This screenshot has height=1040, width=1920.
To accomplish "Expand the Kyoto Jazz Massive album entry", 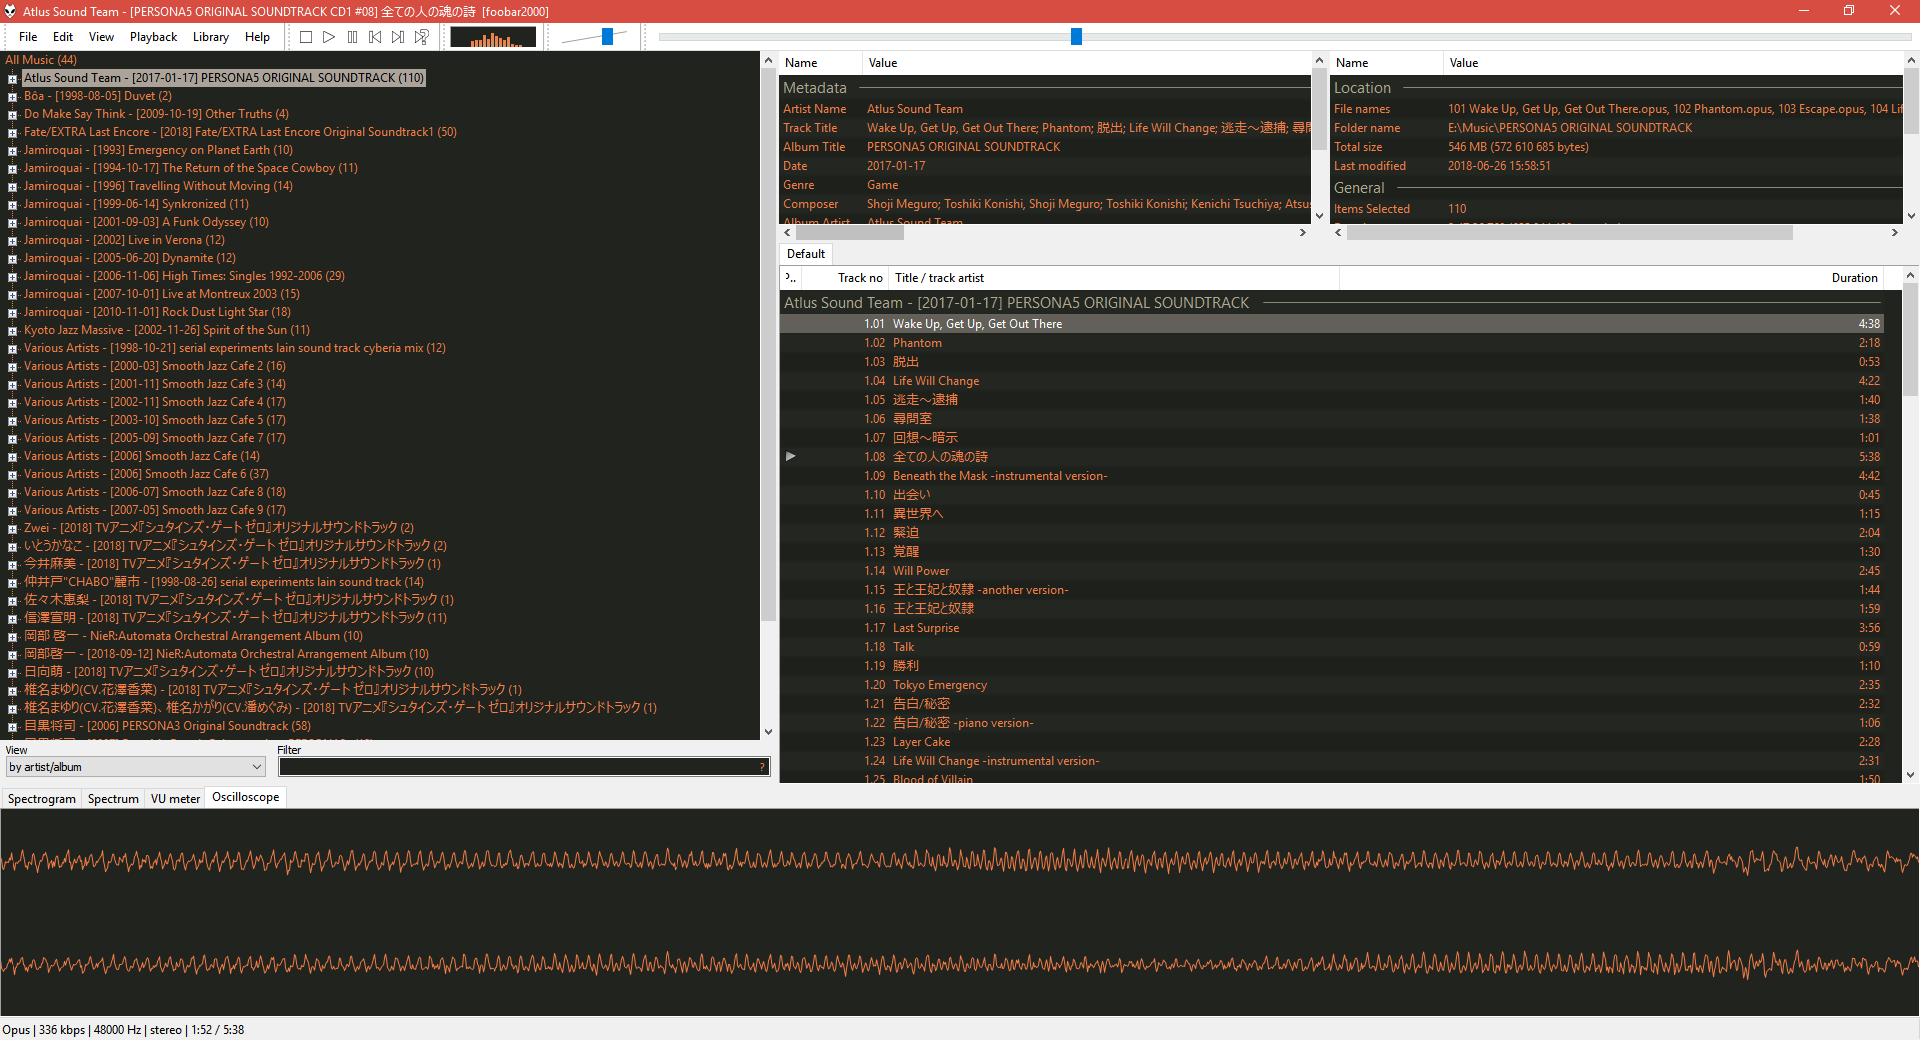I will pos(11,329).
